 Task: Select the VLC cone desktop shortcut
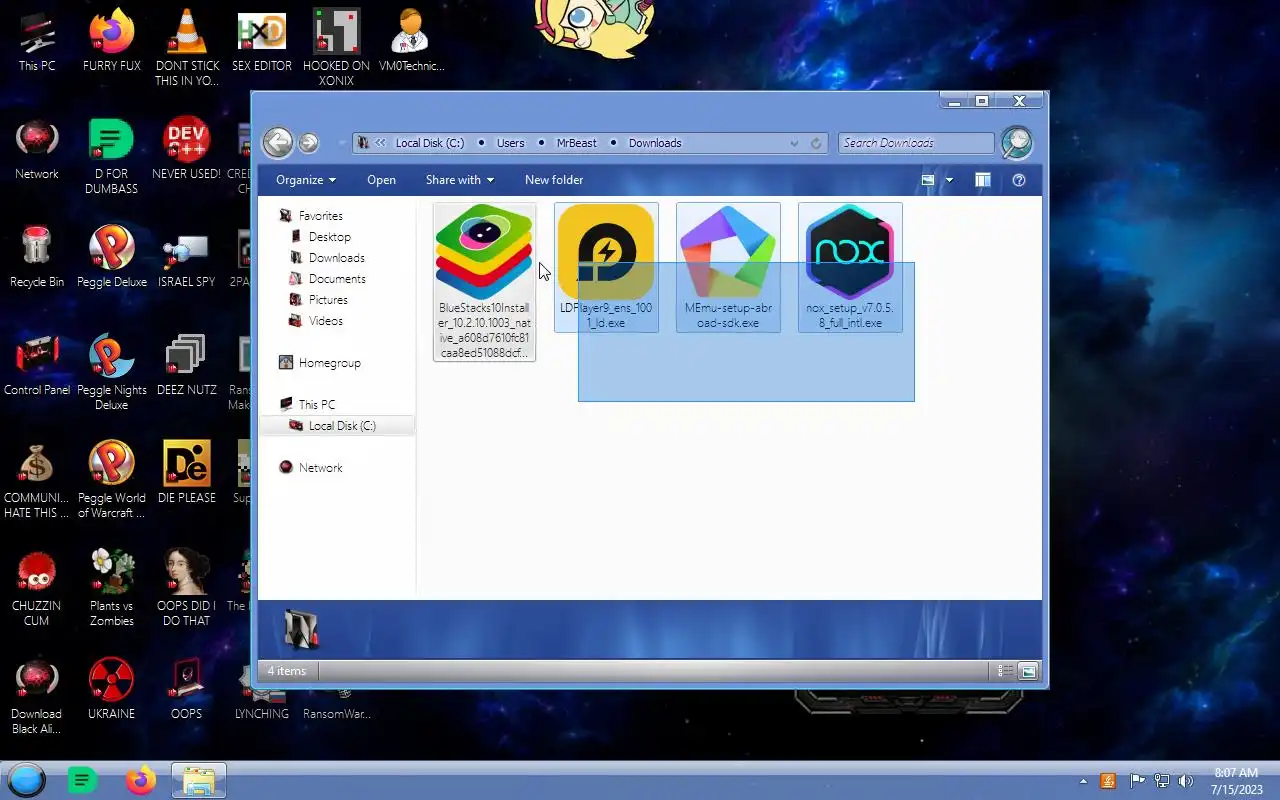(x=187, y=48)
